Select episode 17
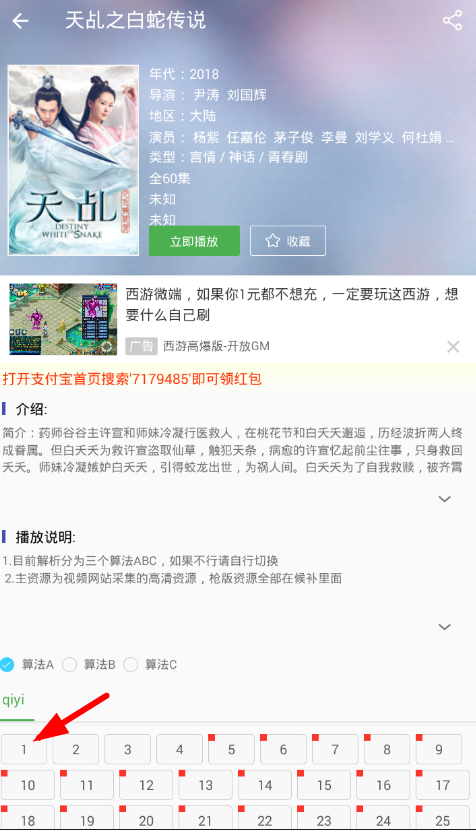The image size is (476, 830). [443, 784]
